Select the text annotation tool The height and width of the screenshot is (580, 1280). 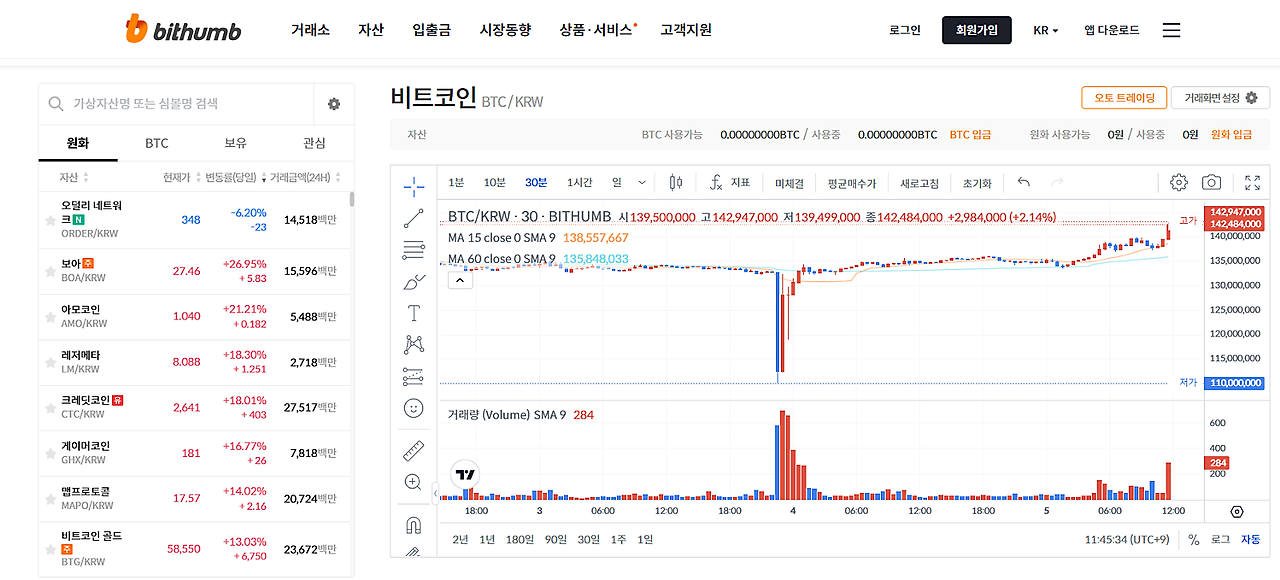click(x=414, y=314)
